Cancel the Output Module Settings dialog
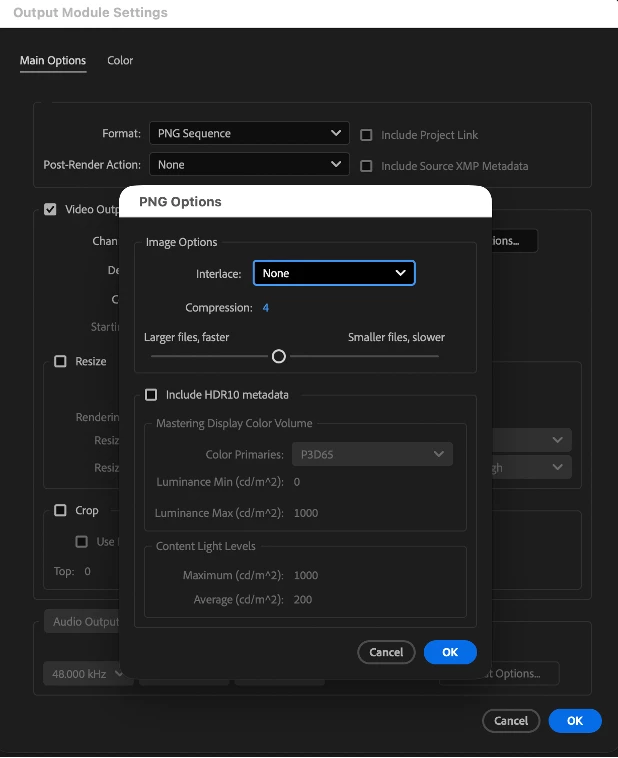This screenshot has height=758, width=618. click(x=511, y=721)
